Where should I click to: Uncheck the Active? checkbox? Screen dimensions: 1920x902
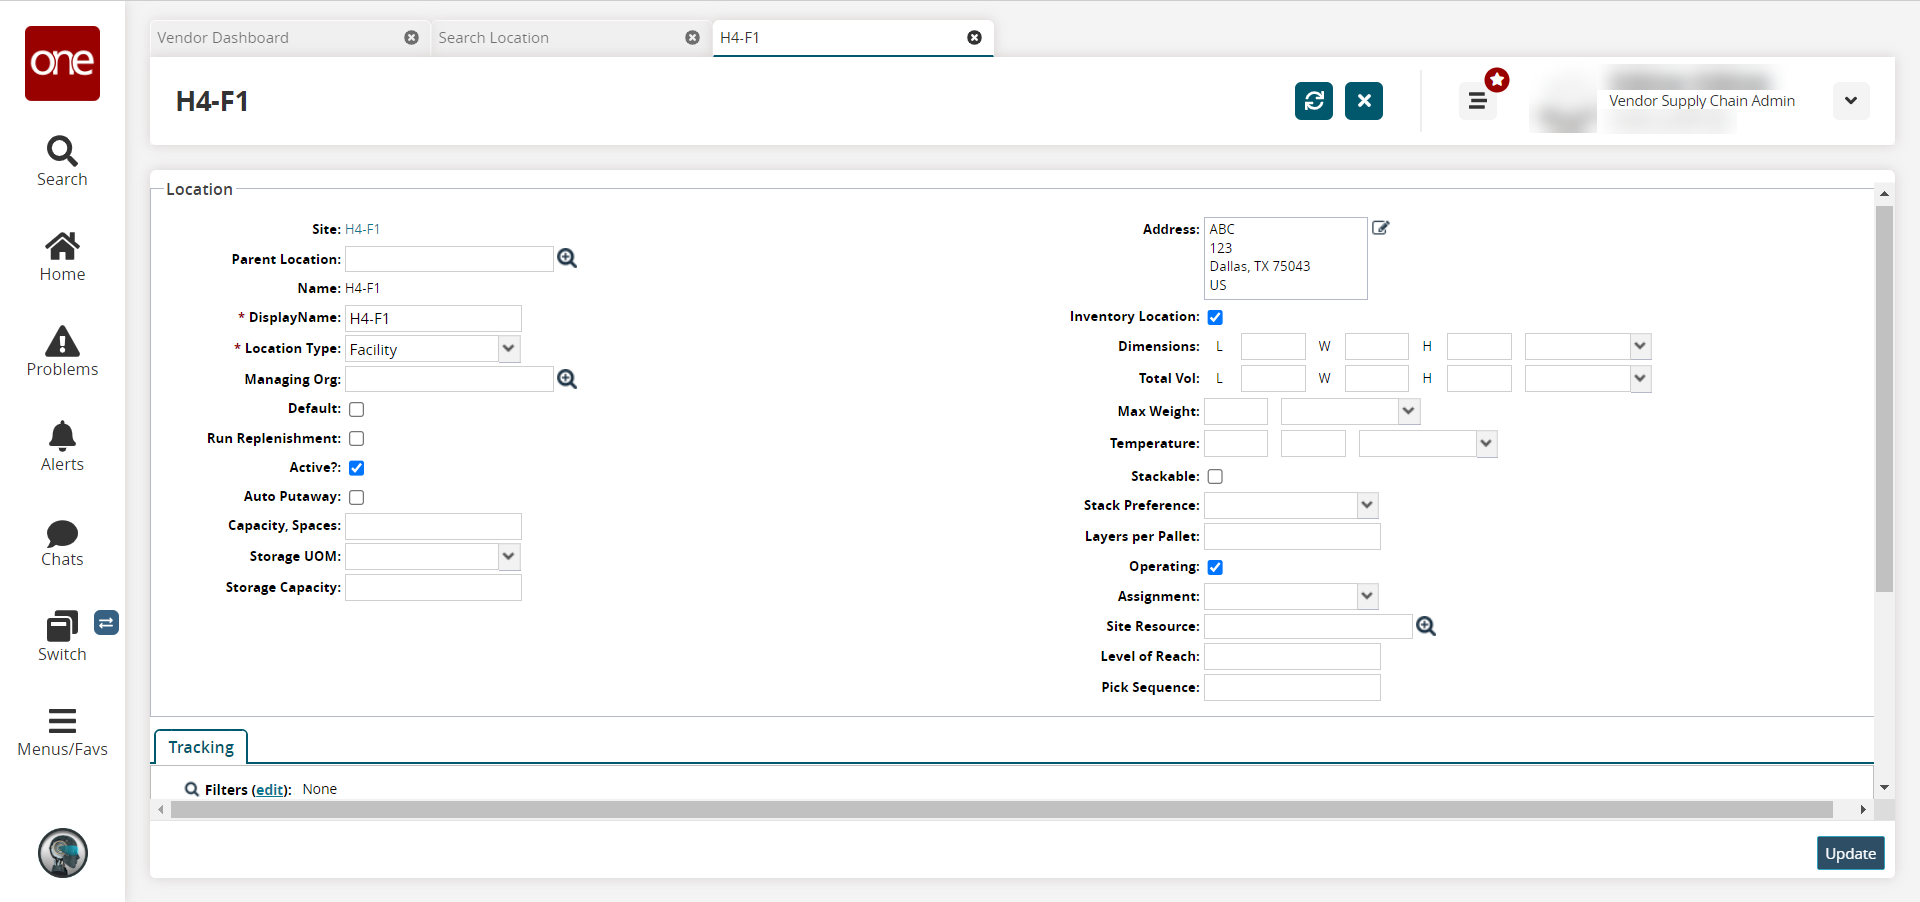point(357,468)
